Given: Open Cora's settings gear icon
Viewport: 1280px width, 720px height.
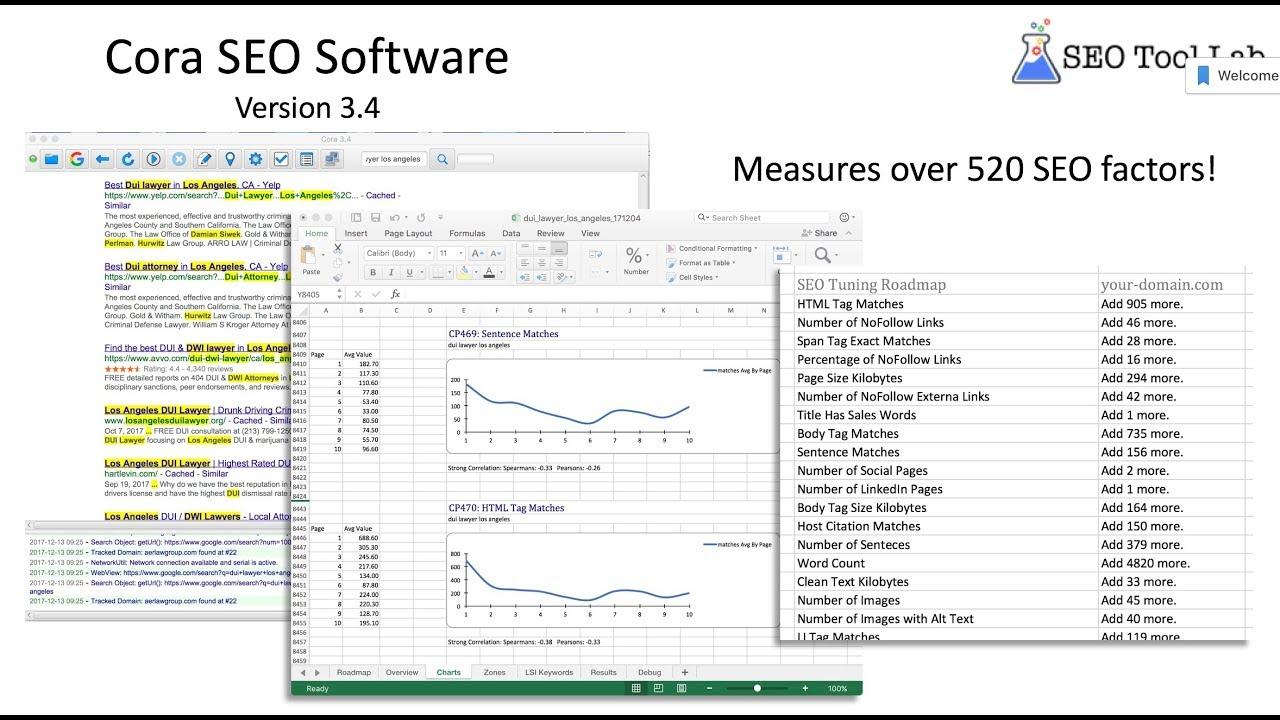Looking at the screenshot, I should point(255,158).
